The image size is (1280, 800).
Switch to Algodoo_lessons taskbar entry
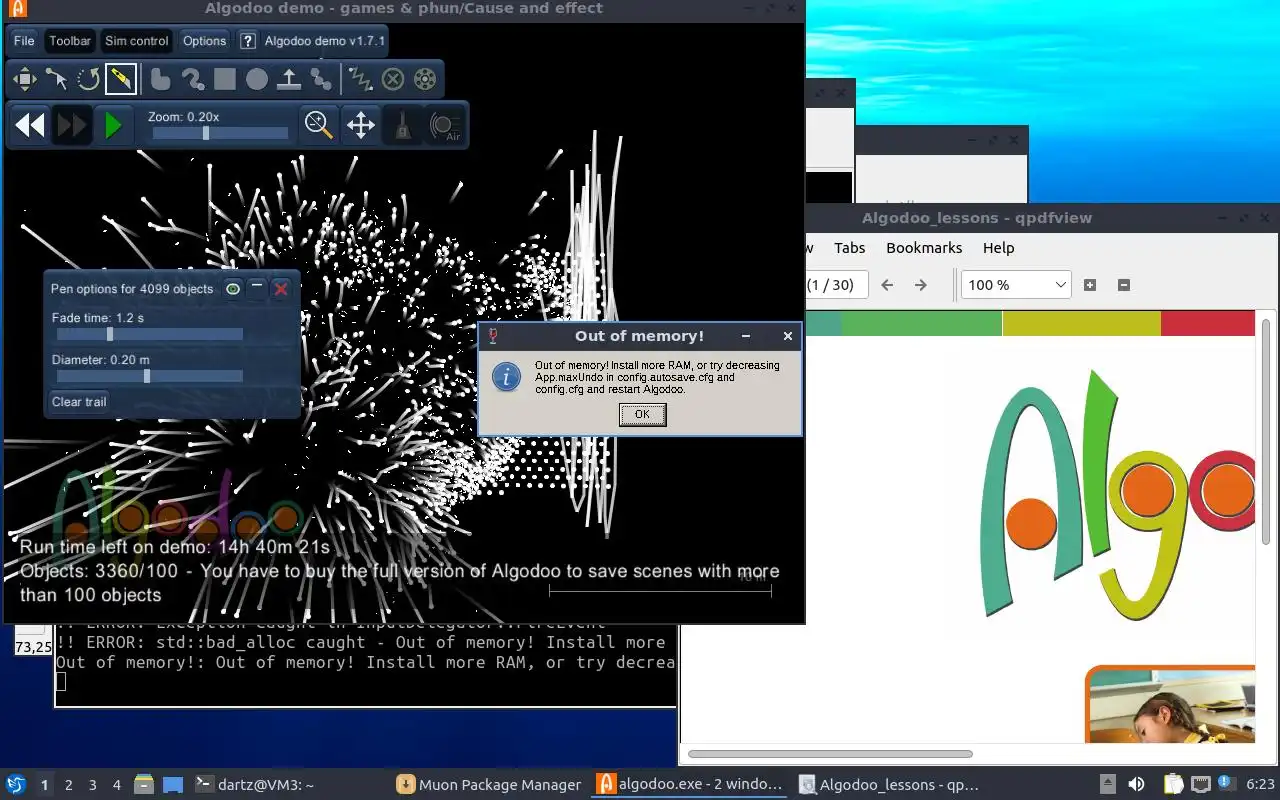(x=891, y=785)
